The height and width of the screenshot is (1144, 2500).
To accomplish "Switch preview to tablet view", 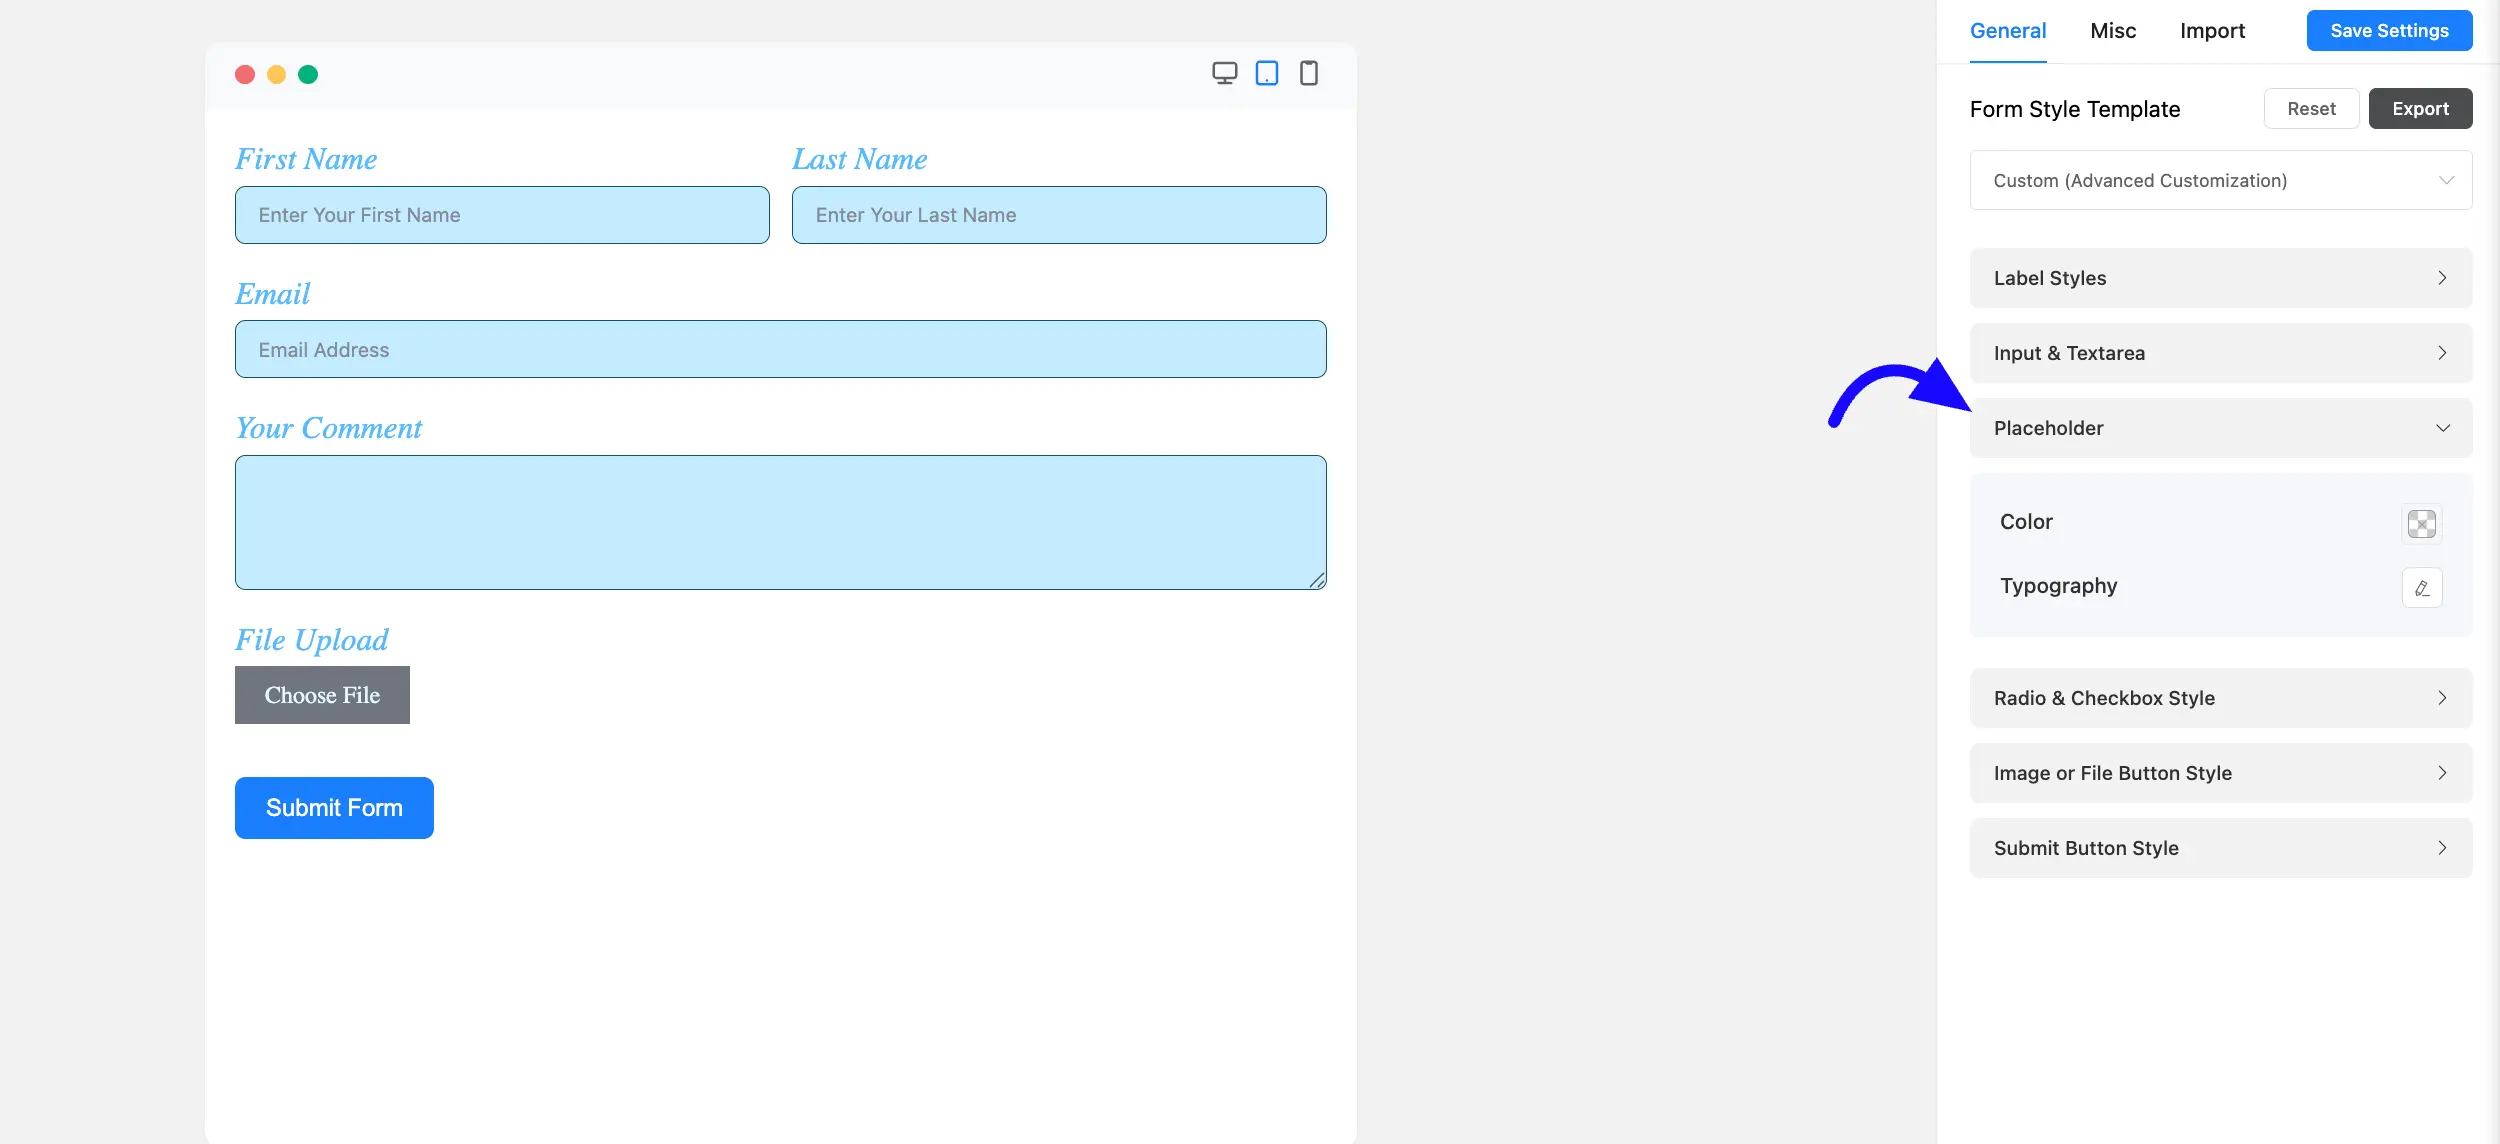I will (x=1266, y=73).
